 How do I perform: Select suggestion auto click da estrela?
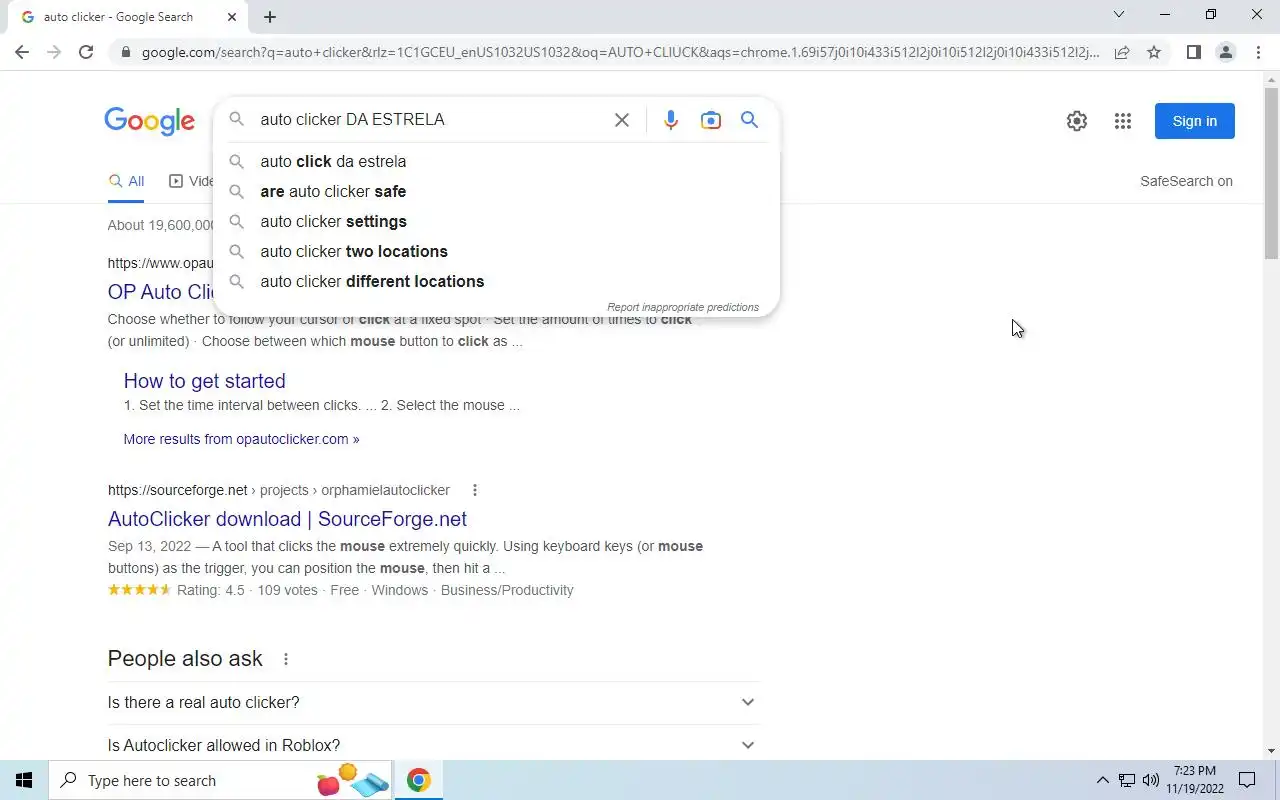click(496, 161)
